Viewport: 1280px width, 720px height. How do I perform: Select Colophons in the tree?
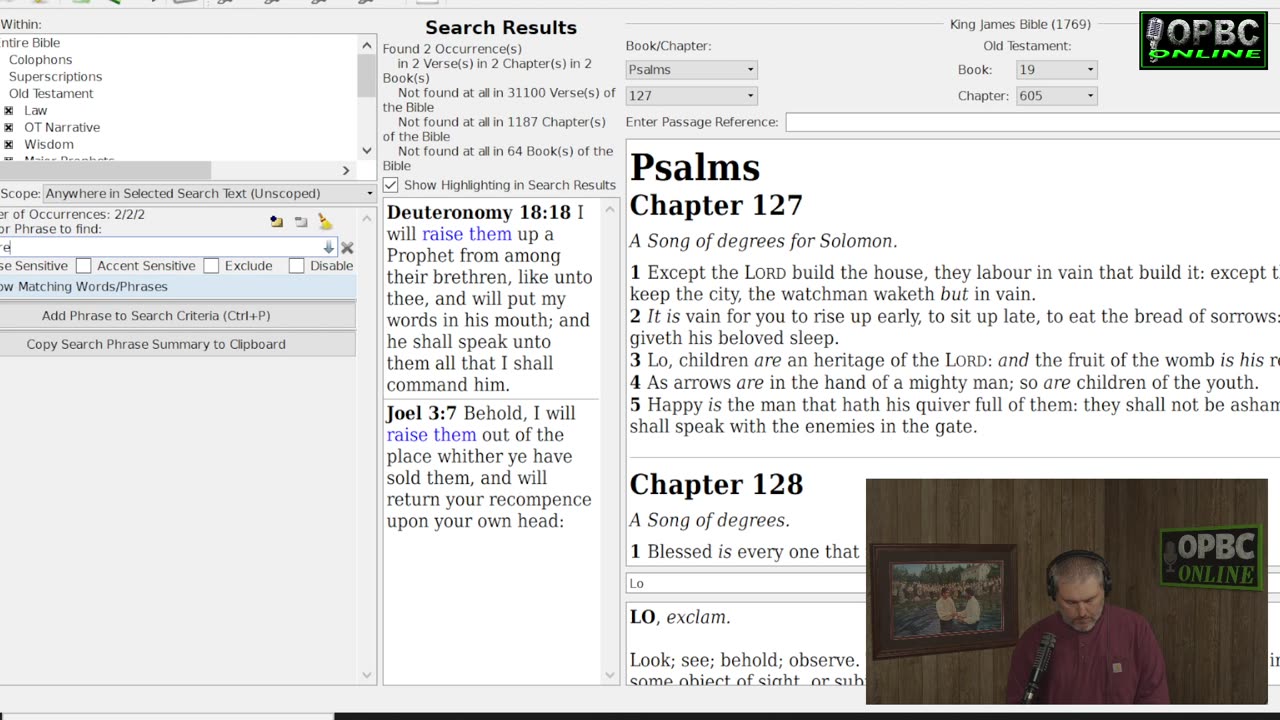[40, 60]
